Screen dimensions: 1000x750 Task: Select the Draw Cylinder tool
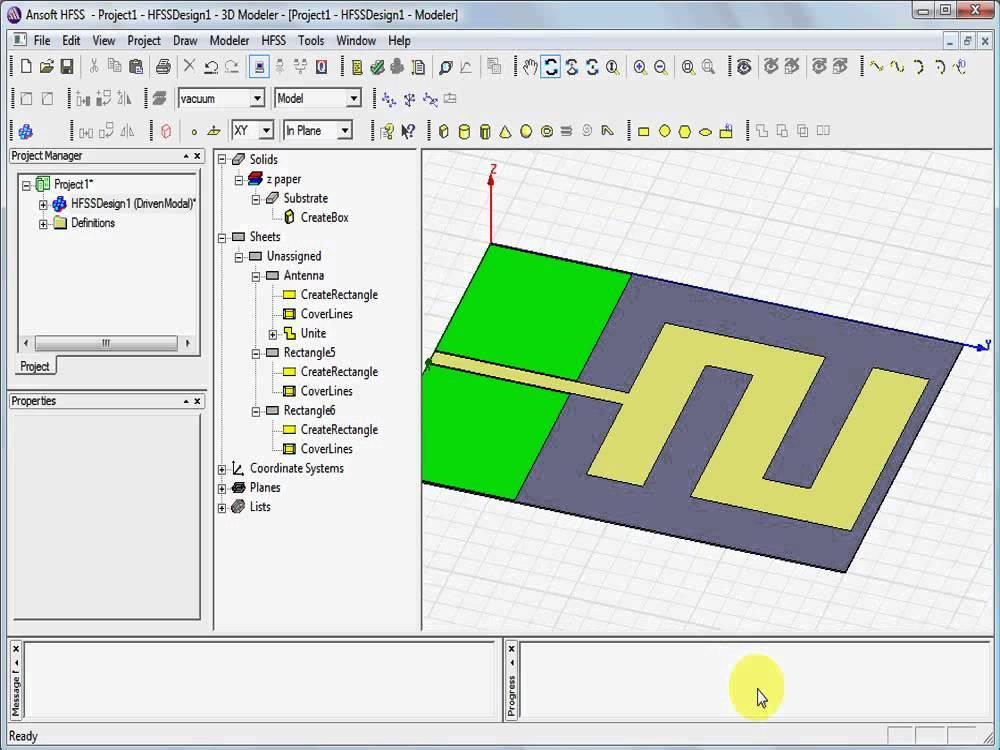pos(464,131)
